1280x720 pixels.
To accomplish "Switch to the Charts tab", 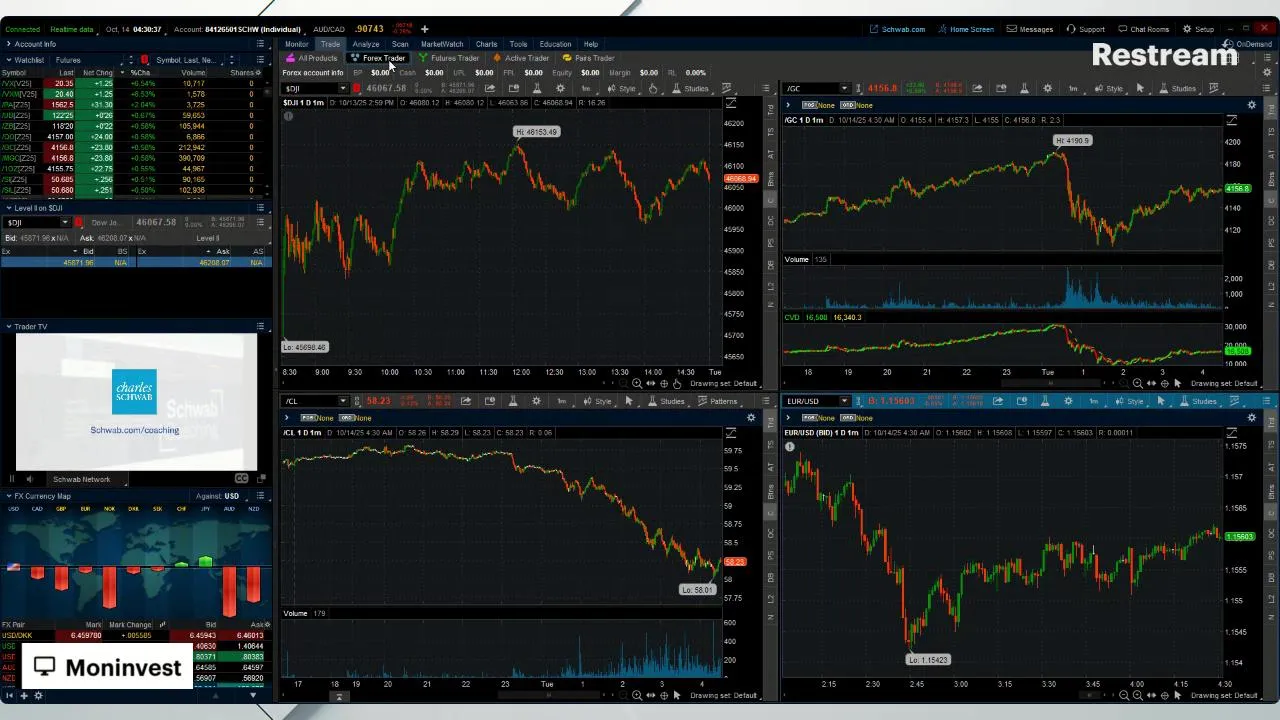I will (486, 44).
